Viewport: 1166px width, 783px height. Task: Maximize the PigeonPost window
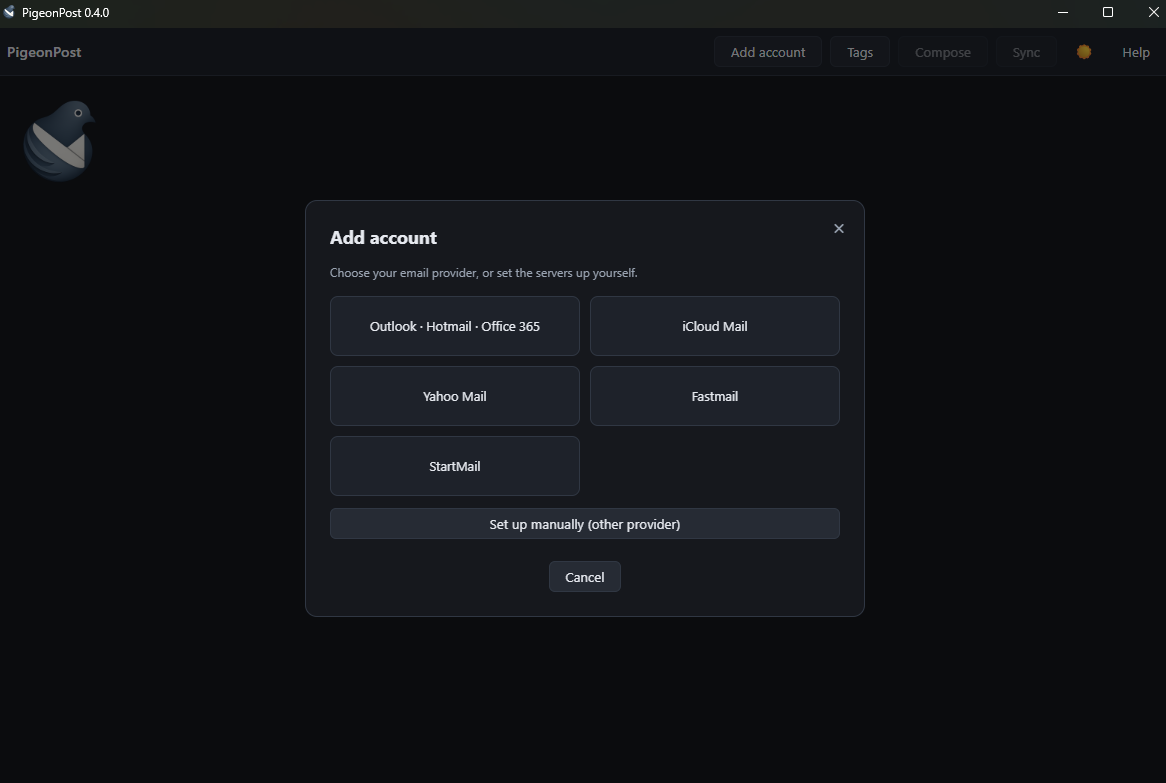[1107, 12]
